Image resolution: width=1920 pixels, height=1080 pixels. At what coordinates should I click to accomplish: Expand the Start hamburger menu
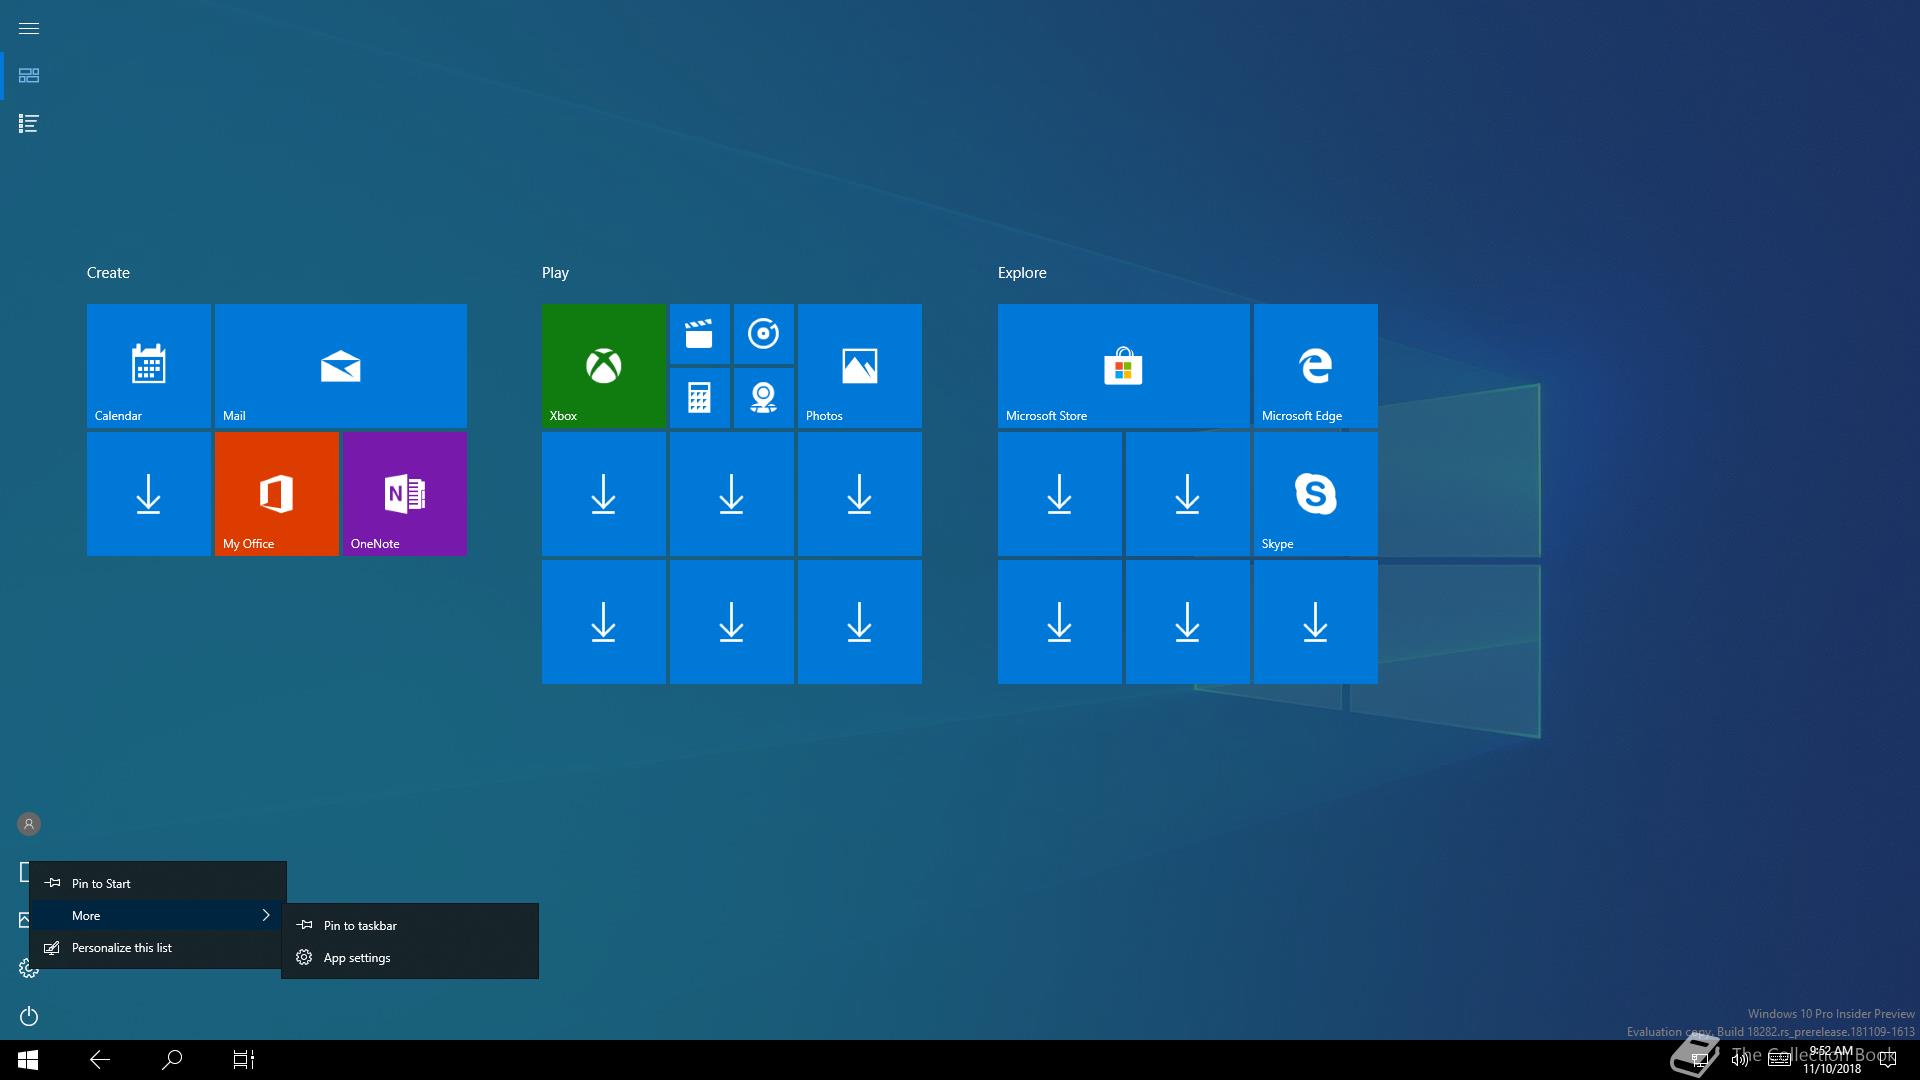click(x=29, y=28)
